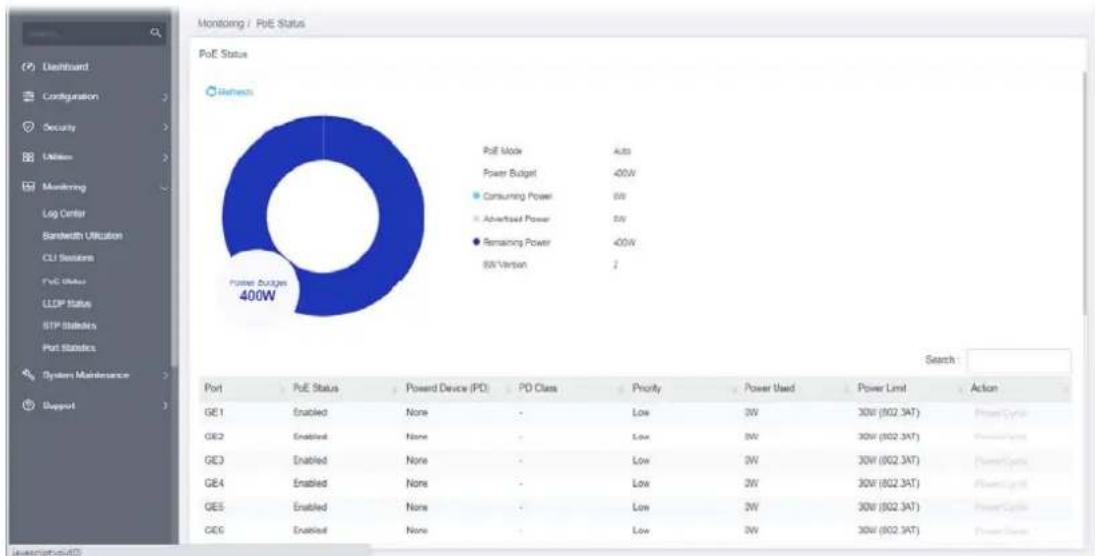Open STP Statistics in the sidebar
Image resolution: width=1095 pixels, height=556 pixels.
coord(69,325)
